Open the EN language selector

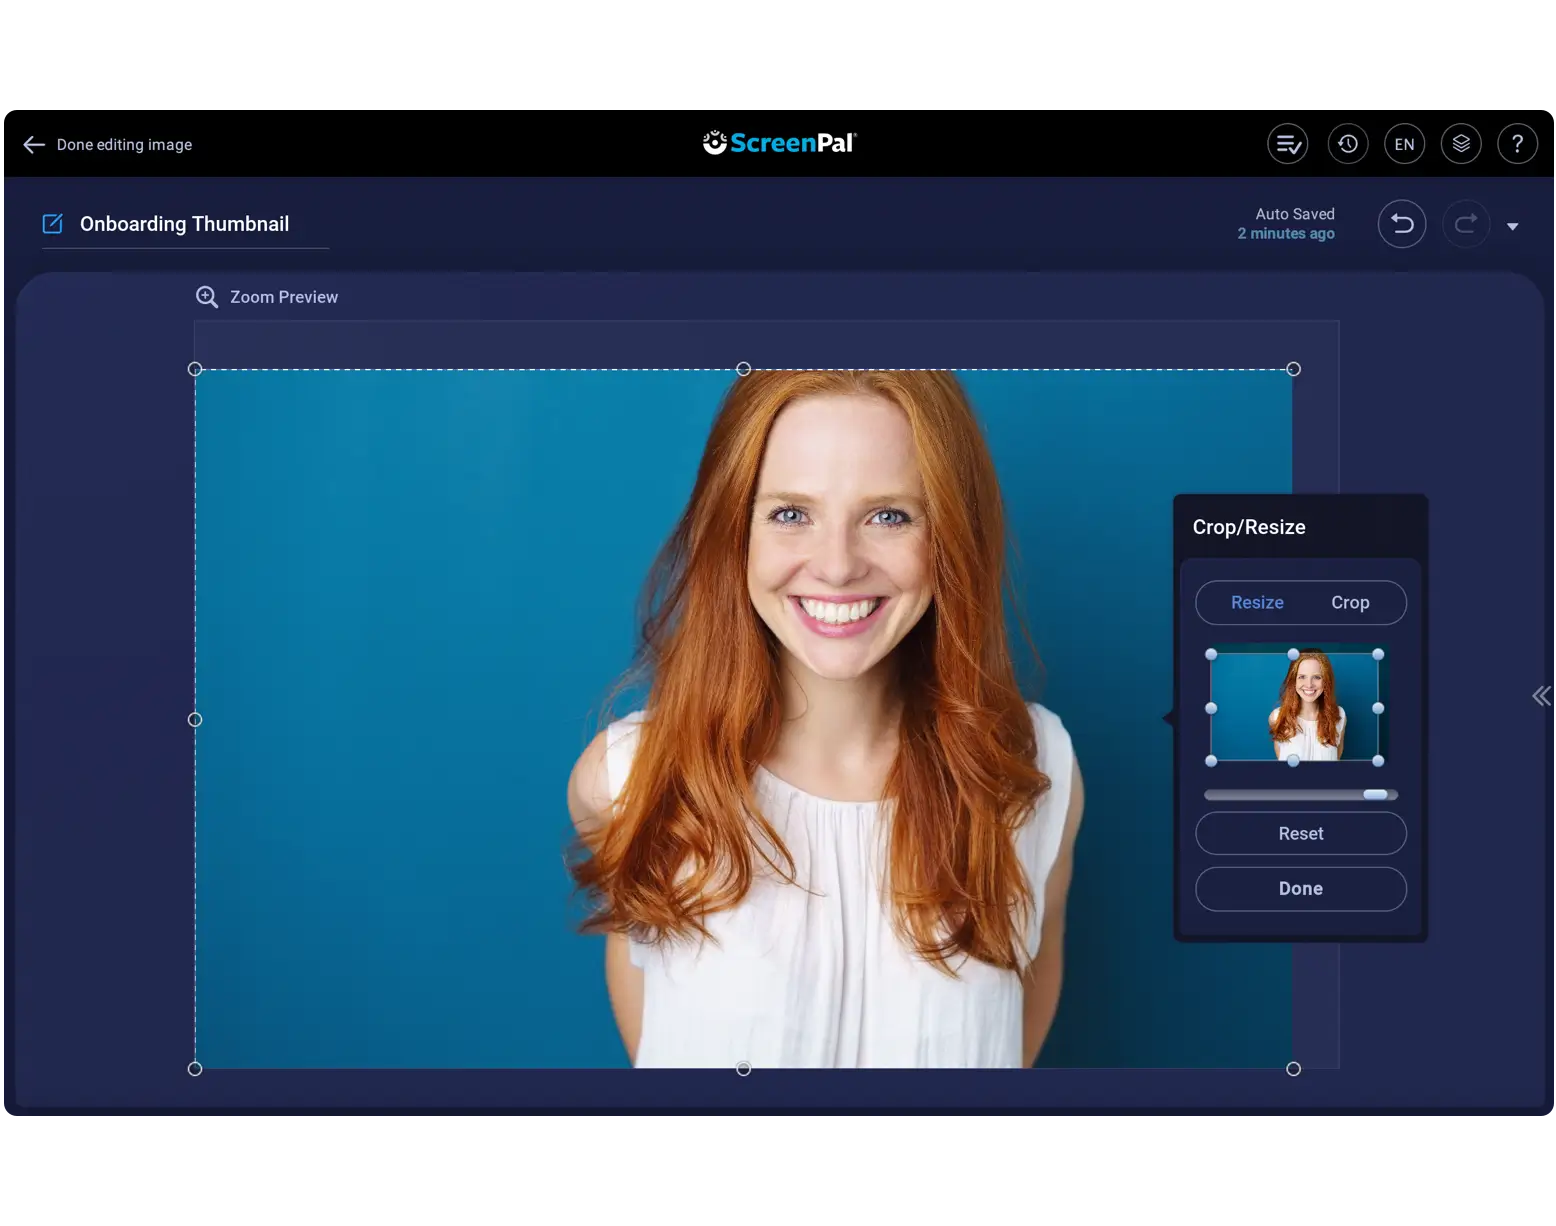1404,144
